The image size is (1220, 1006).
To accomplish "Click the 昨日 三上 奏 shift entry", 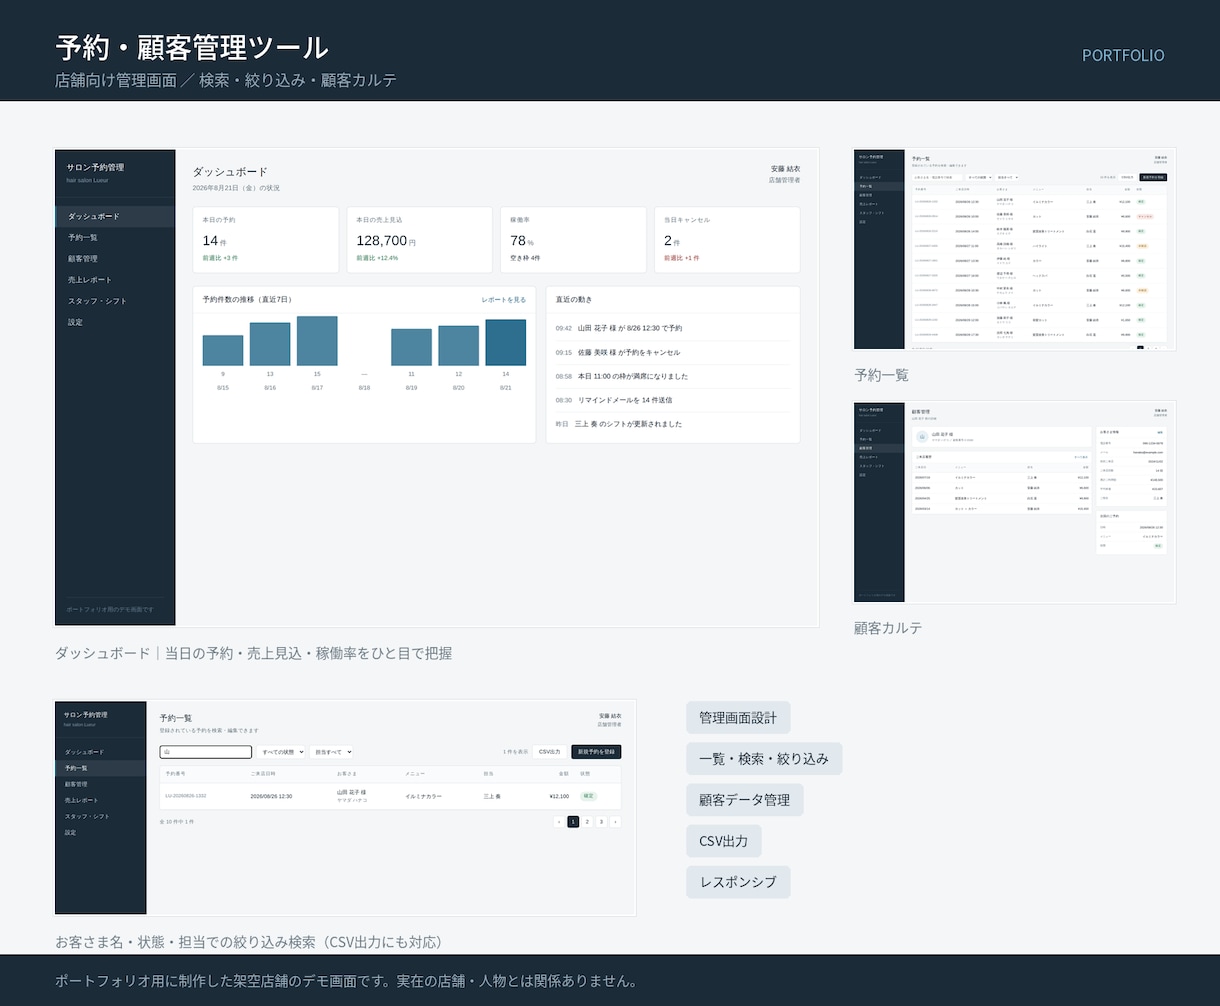I will (x=673, y=424).
